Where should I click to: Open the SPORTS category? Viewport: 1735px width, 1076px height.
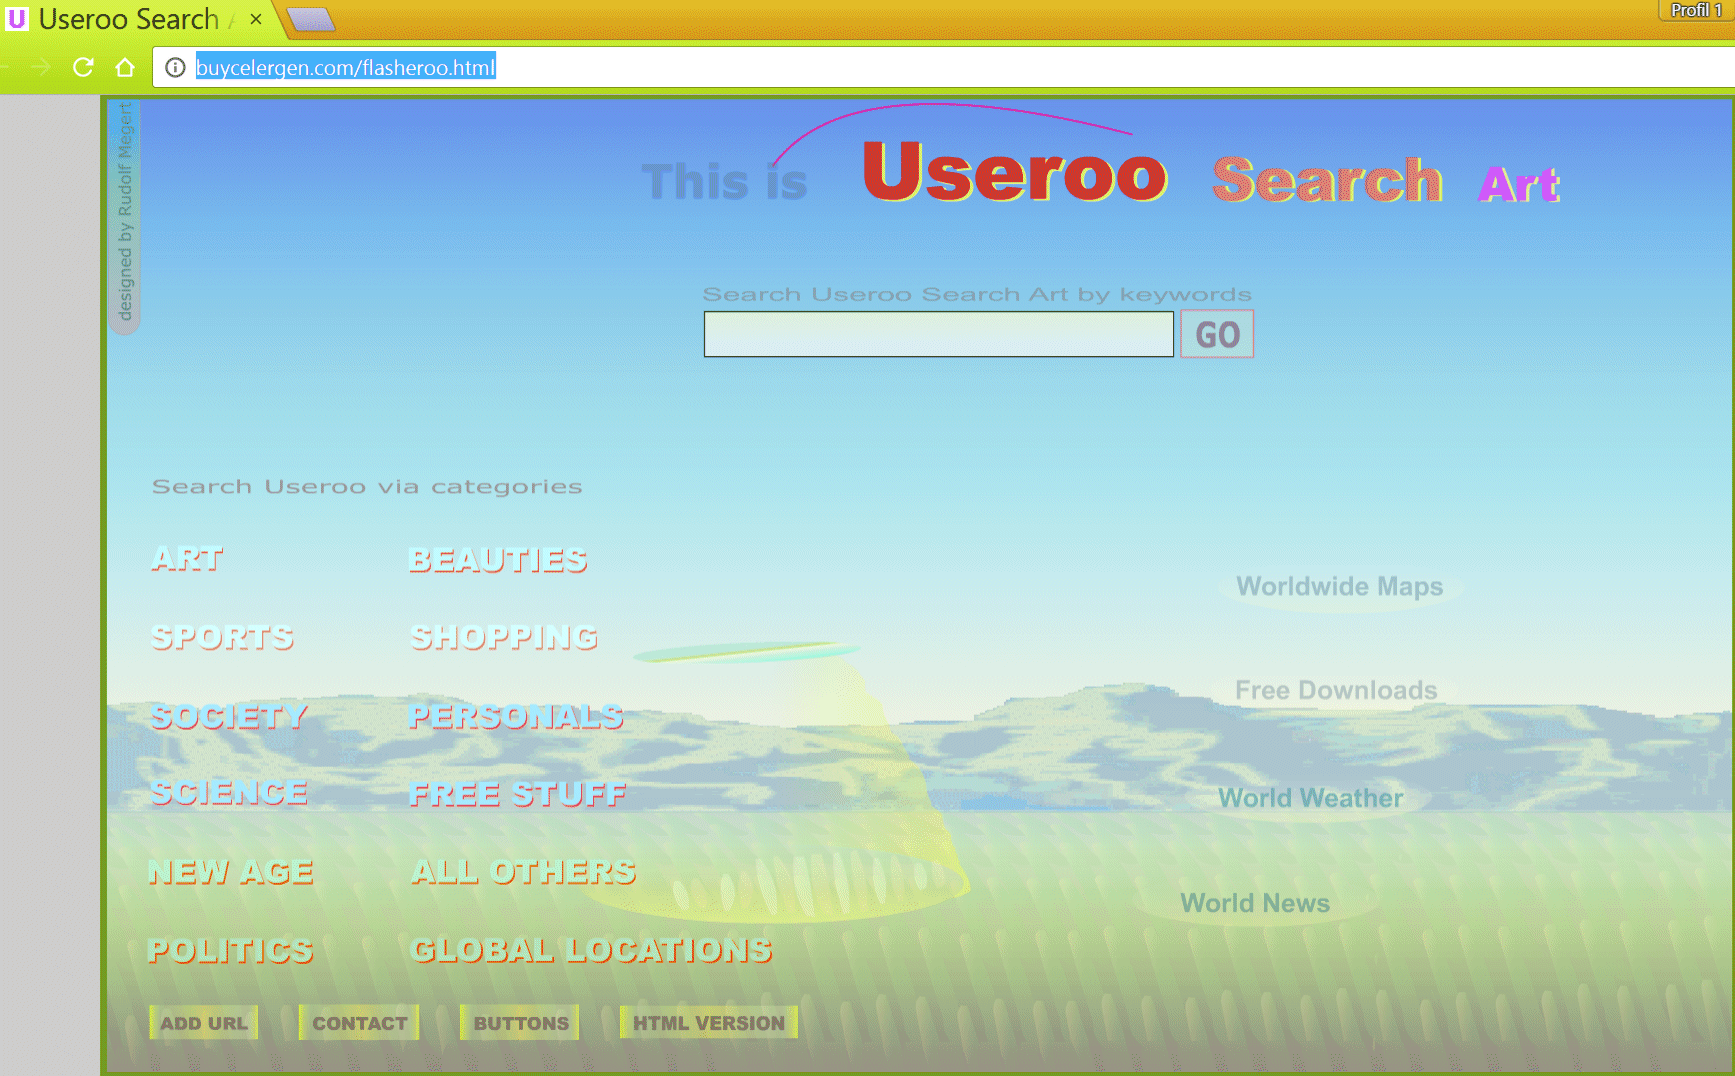tap(222, 637)
